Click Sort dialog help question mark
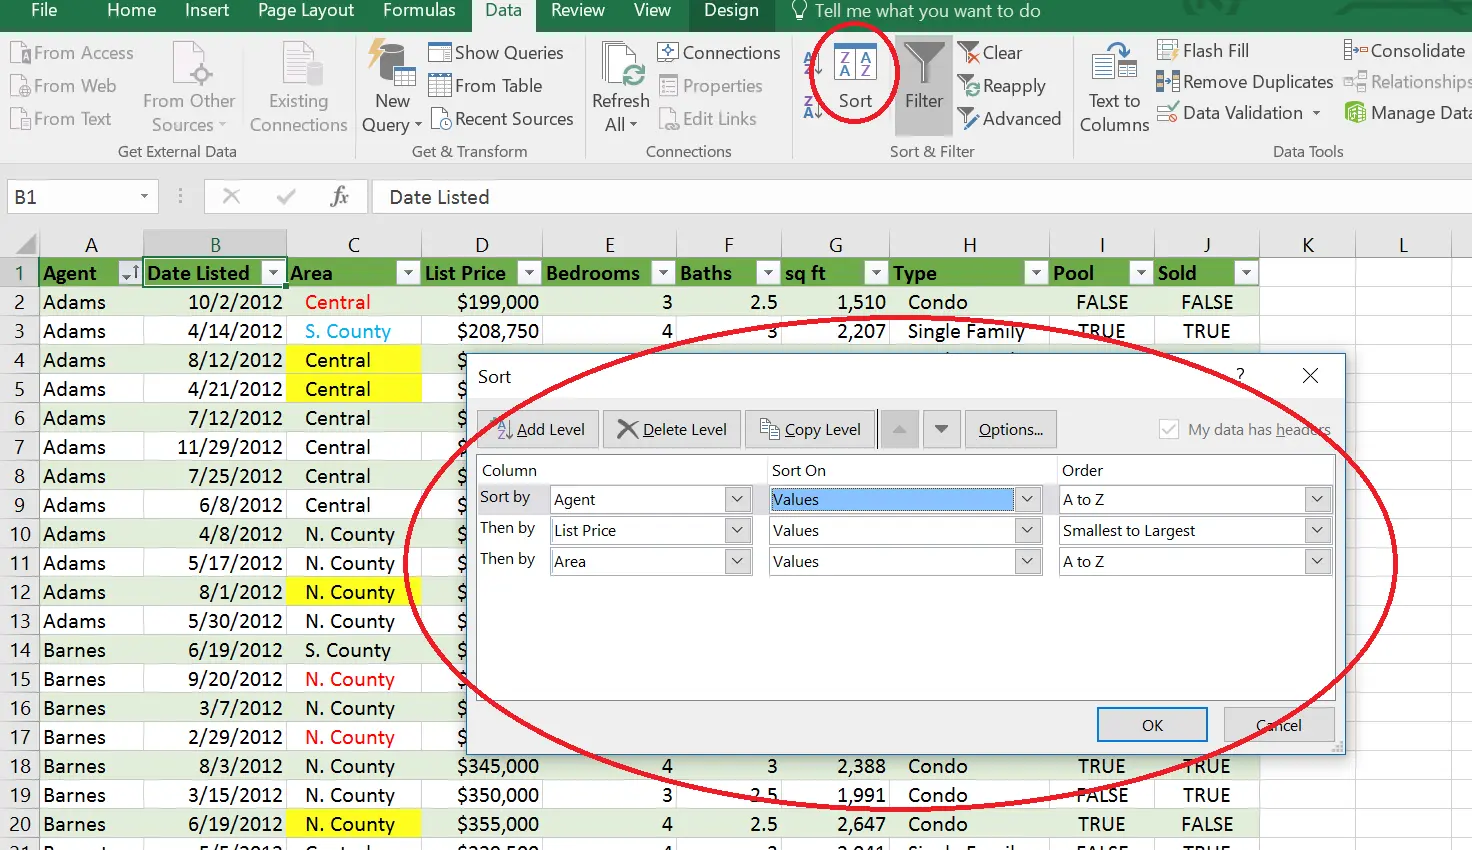The height and width of the screenshot is (850, 1472). [1240, 375]
